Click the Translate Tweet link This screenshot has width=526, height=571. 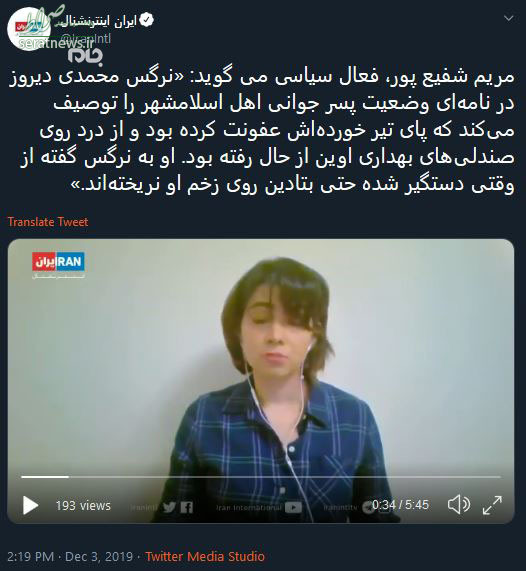point(48,222)
